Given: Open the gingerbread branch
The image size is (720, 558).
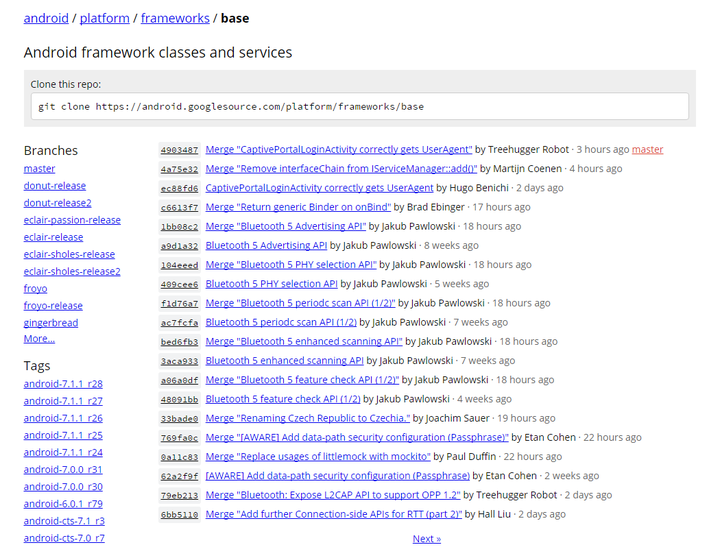Looking at the screenshot, I should (51, 323).
